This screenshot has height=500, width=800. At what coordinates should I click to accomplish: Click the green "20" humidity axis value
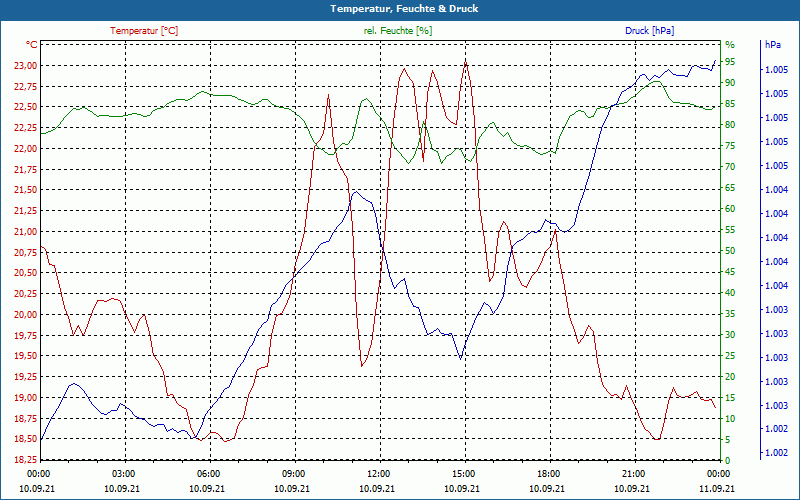730,377
